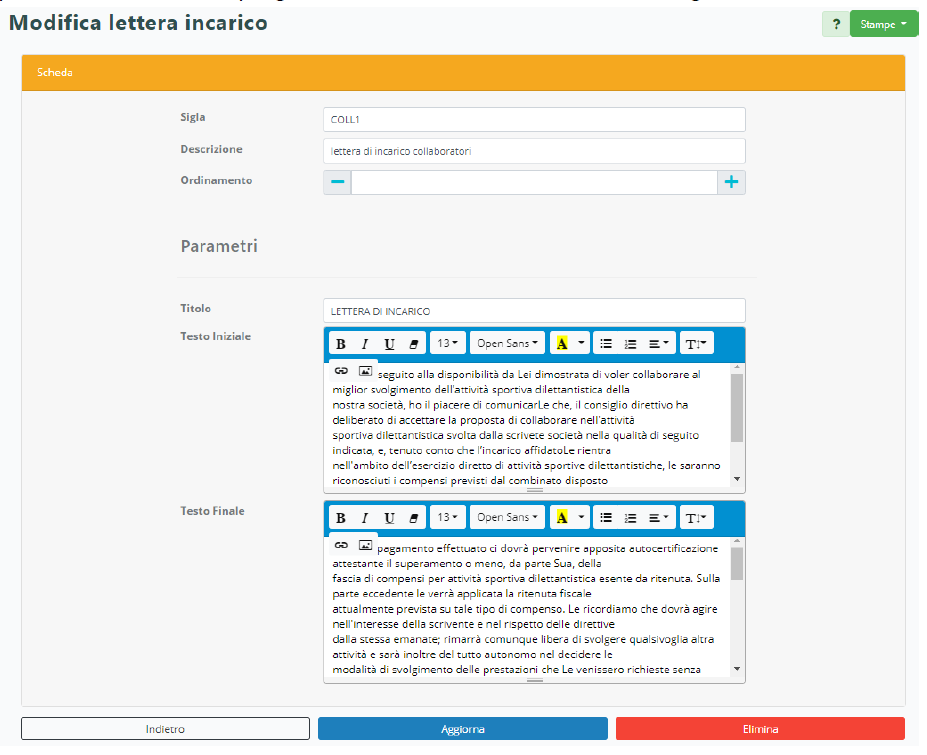Toggle italic in Testo Iniziale editor
Screen dimensions: 927x755
(365, 344)
